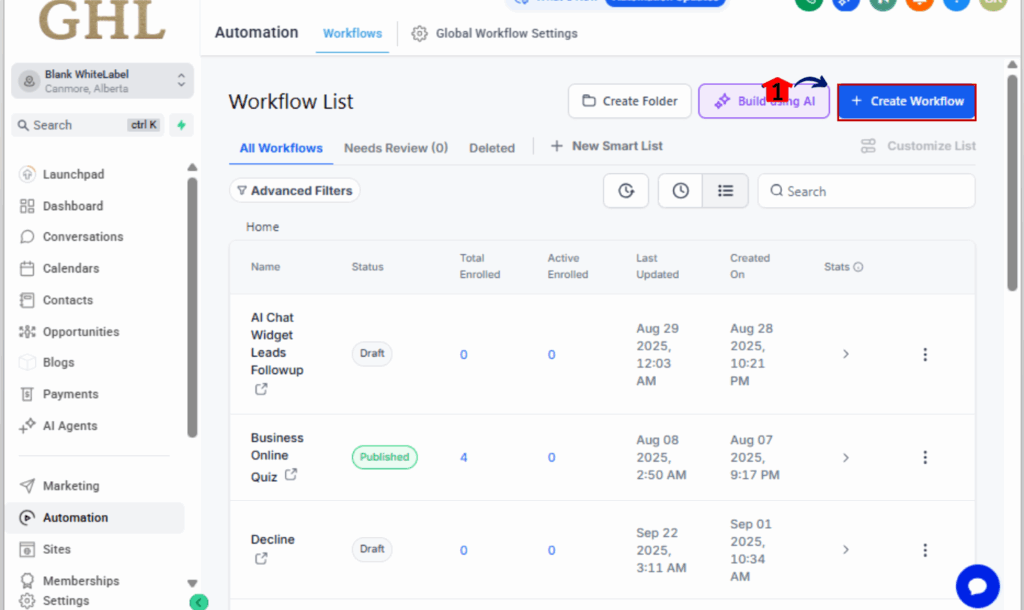Click Build using AI

click(x=763, y=101)
